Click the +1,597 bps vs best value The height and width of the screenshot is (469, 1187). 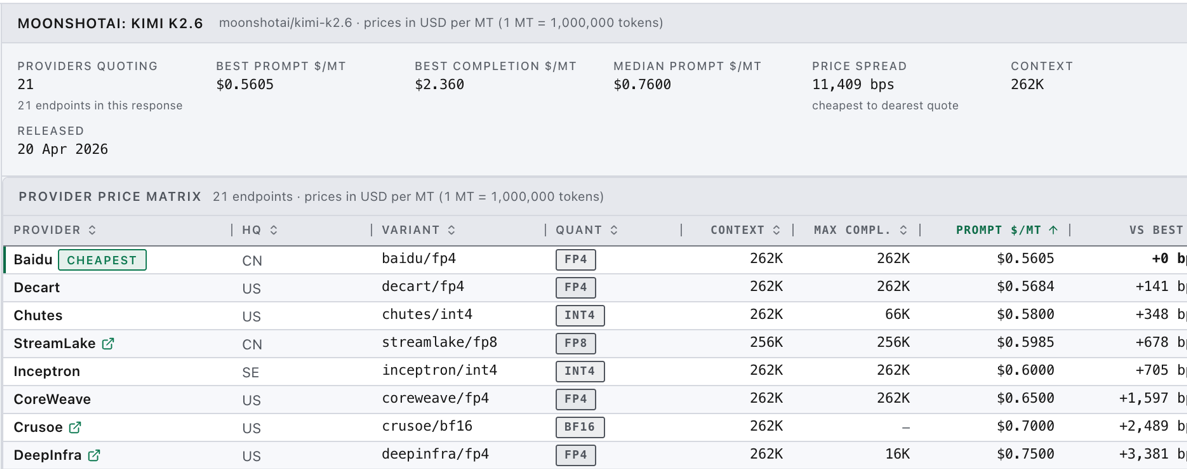pos(1153,399)
